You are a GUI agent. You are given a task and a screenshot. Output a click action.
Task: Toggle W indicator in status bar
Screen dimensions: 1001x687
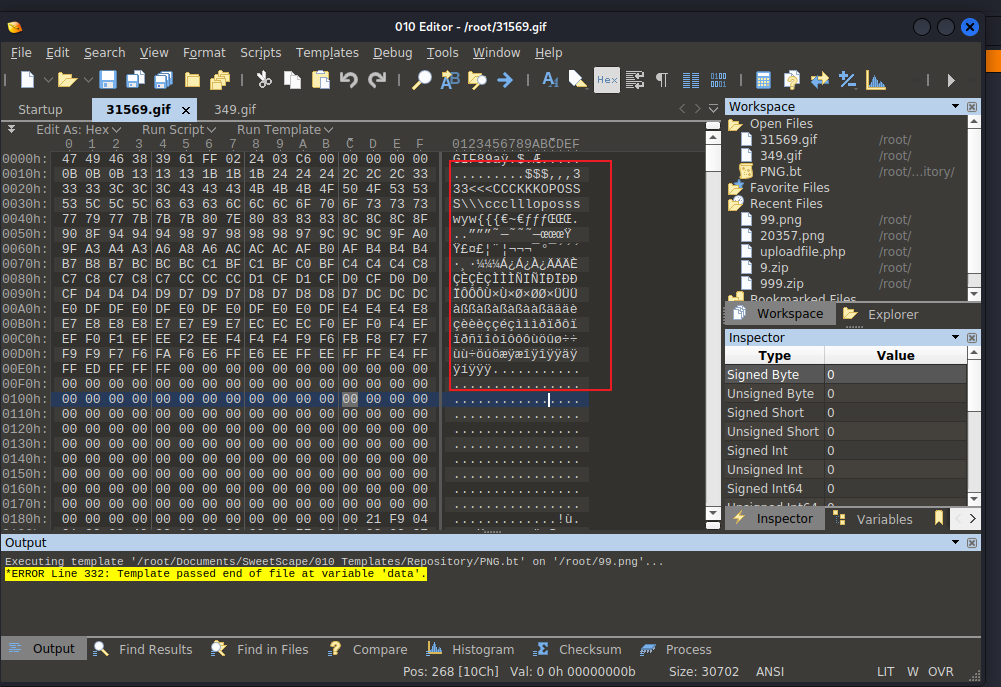[913, 672]
